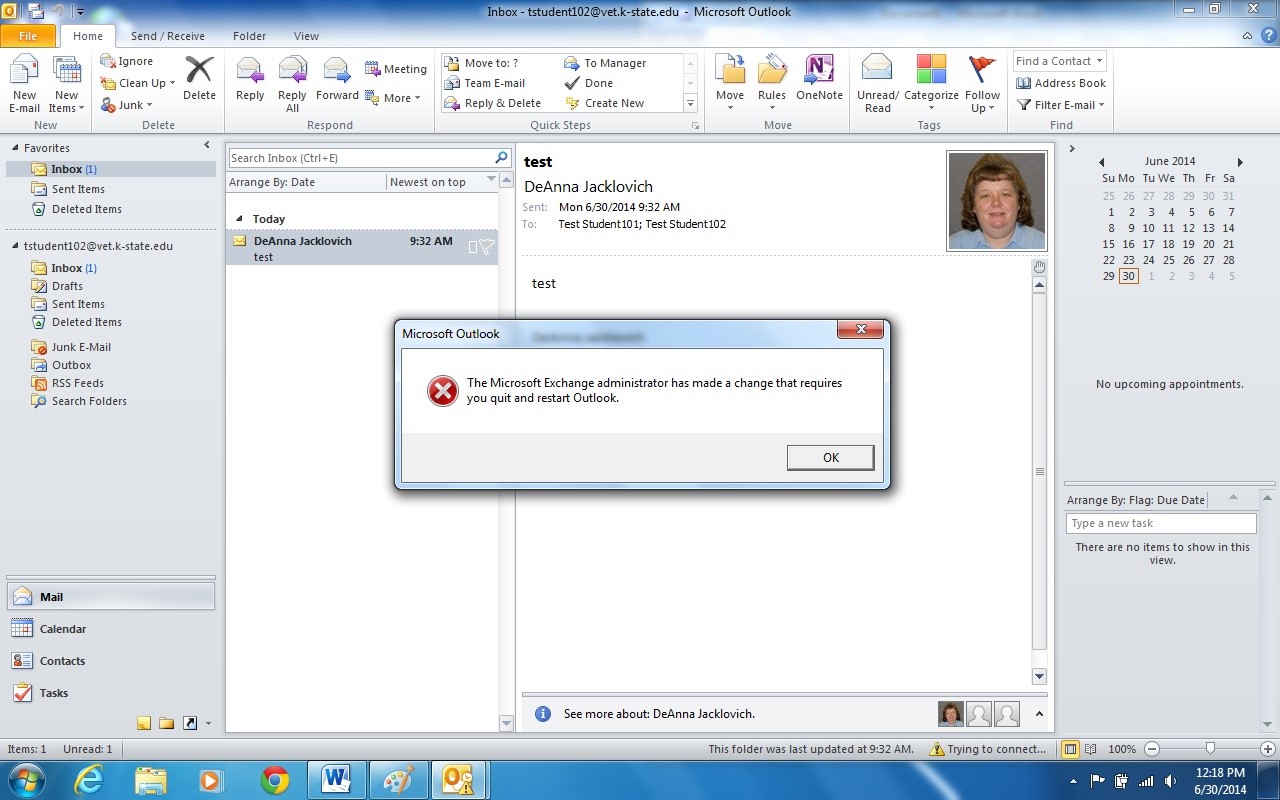Collapse the tstudent102@vet.k-state.edu account tree
This screenshot has height=800, width=1280.
point(15,246)
